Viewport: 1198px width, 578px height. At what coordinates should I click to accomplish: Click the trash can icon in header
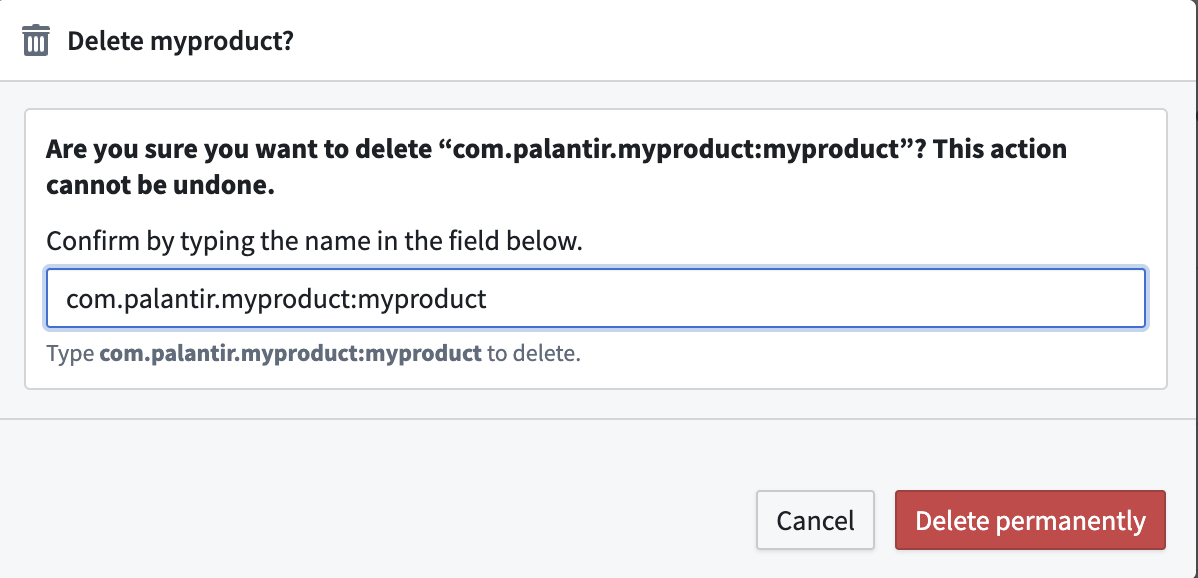point(36,42)
